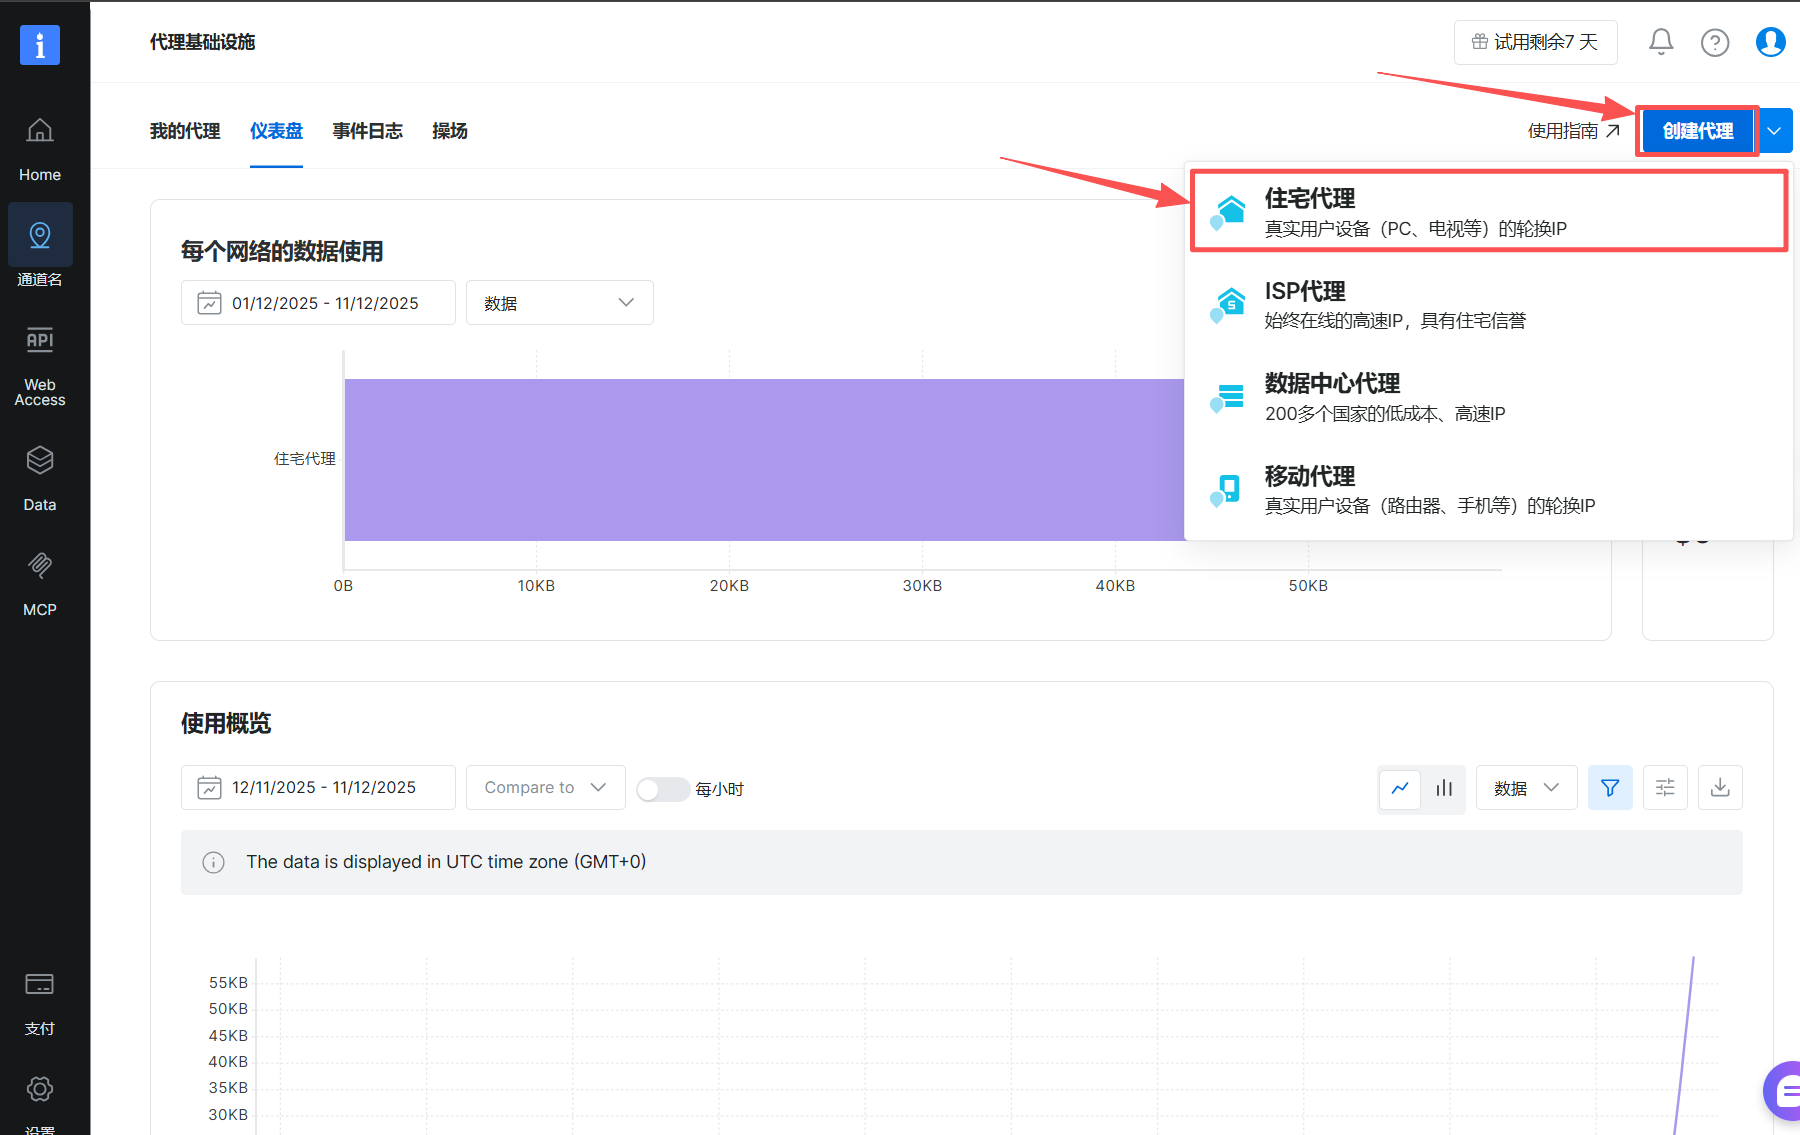Switch to the 我的代理 tab
Screen dimensions: 1800x1135
coord(185,131)
